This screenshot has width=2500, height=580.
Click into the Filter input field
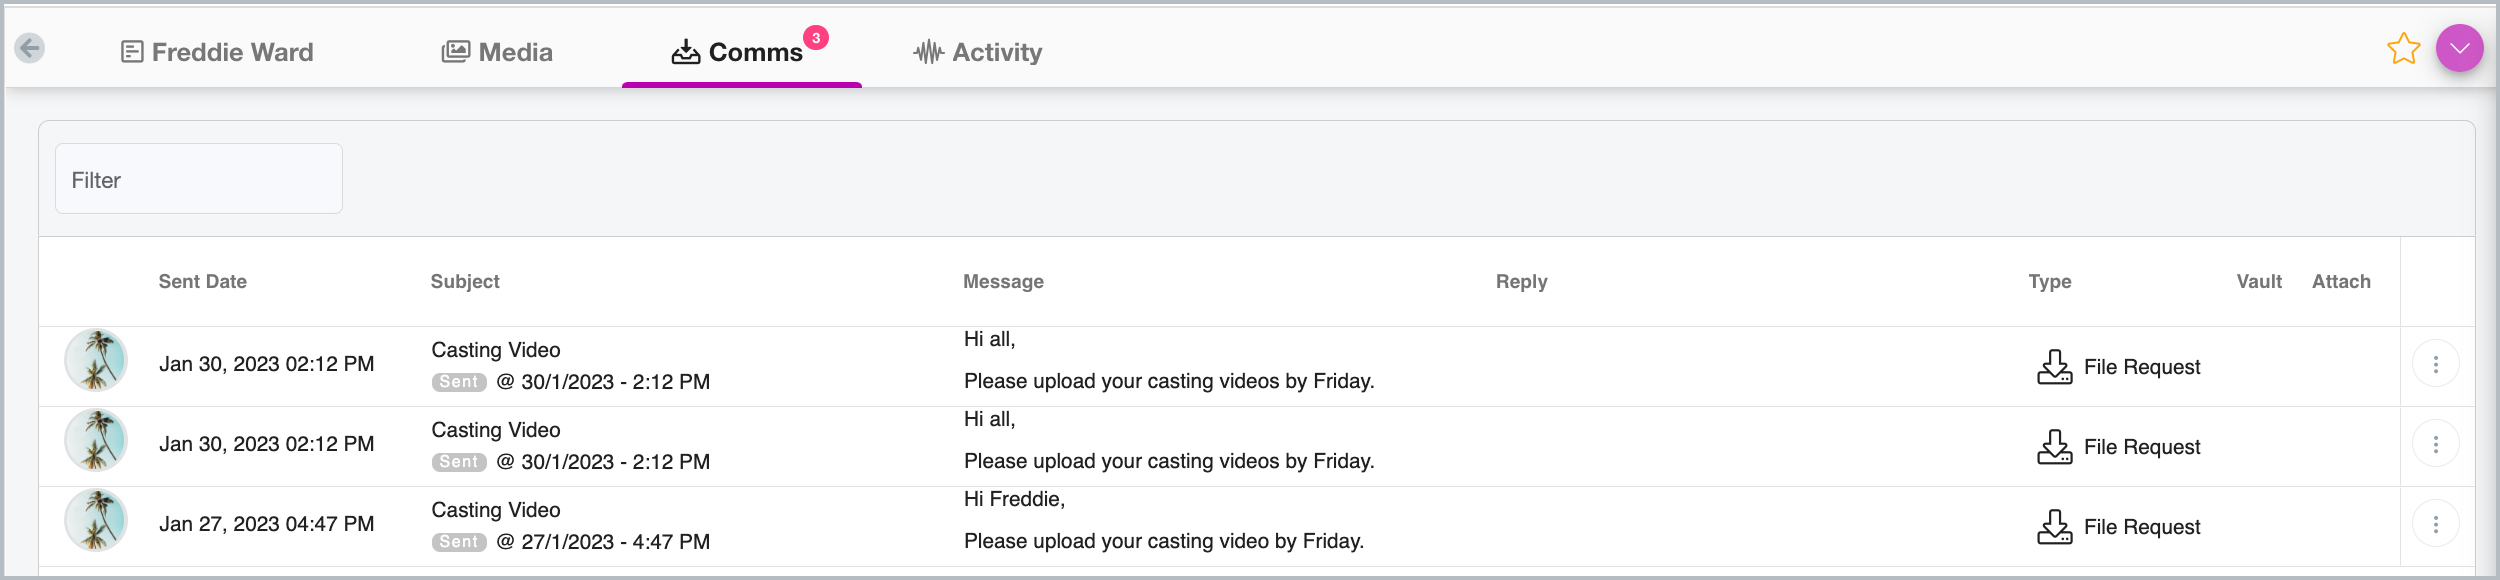pyautogui.click(x=199, y=178)
